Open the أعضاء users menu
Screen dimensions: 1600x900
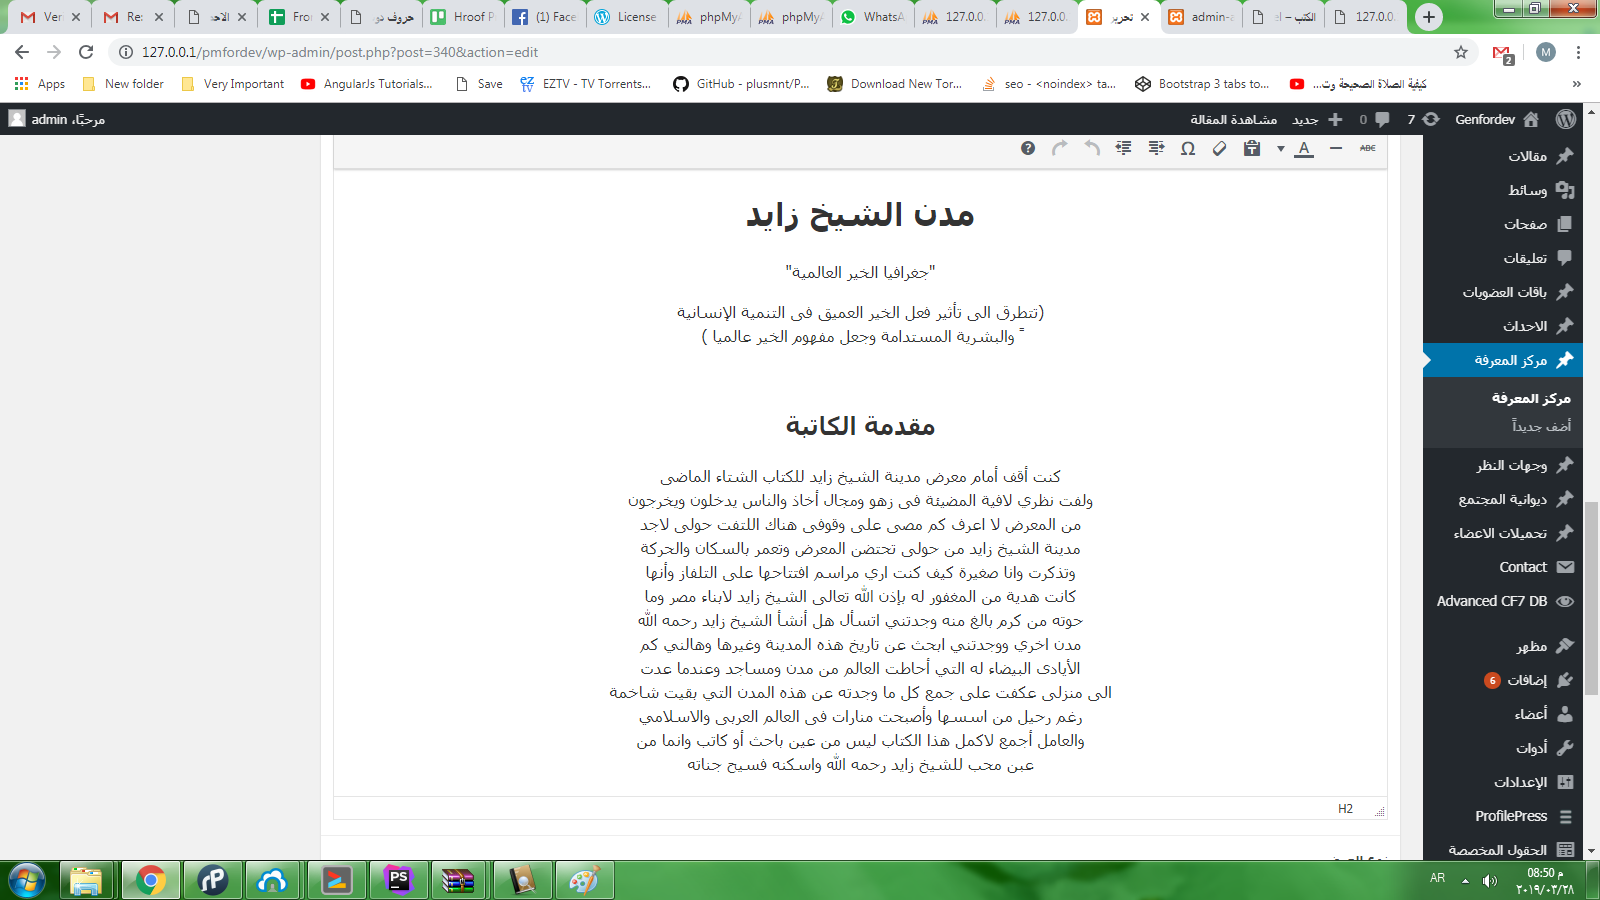(1503, 714)
